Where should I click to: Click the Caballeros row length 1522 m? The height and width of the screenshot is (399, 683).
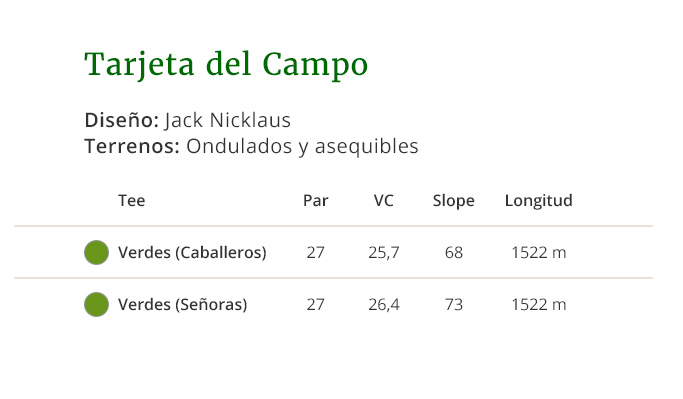538,253
